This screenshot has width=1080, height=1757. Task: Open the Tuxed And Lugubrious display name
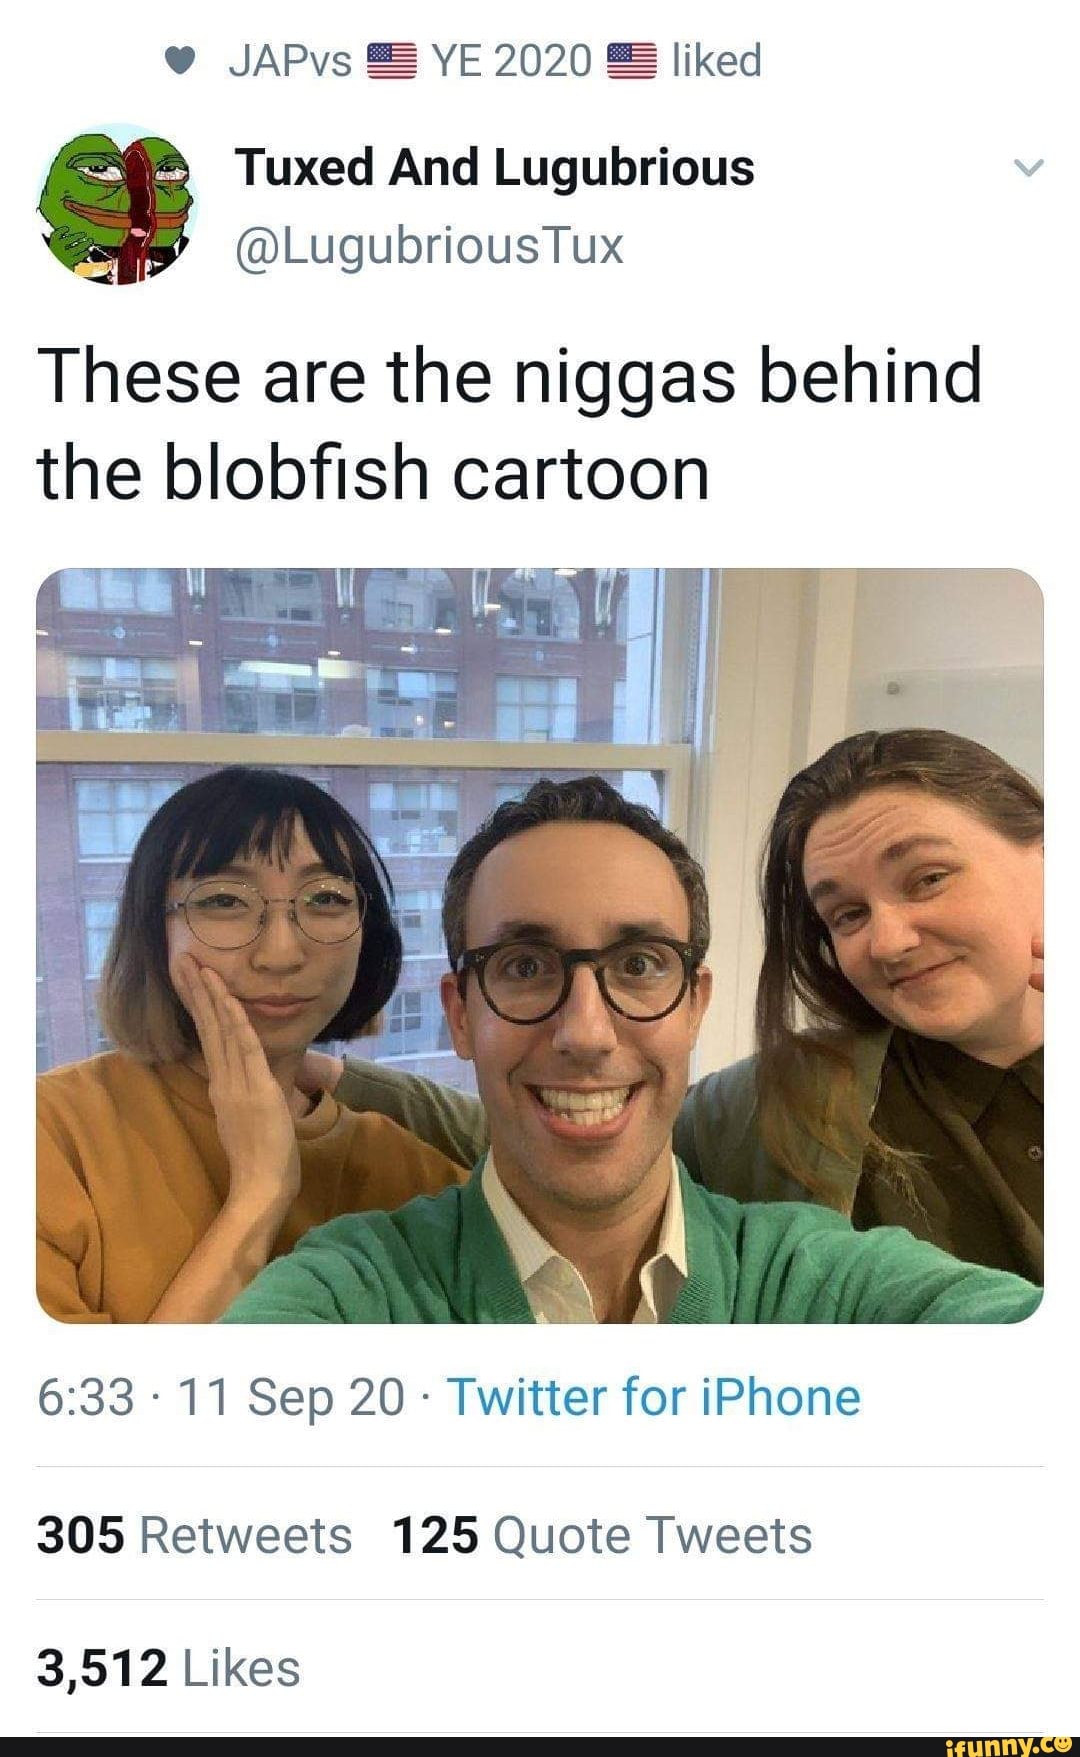[494, 167]
